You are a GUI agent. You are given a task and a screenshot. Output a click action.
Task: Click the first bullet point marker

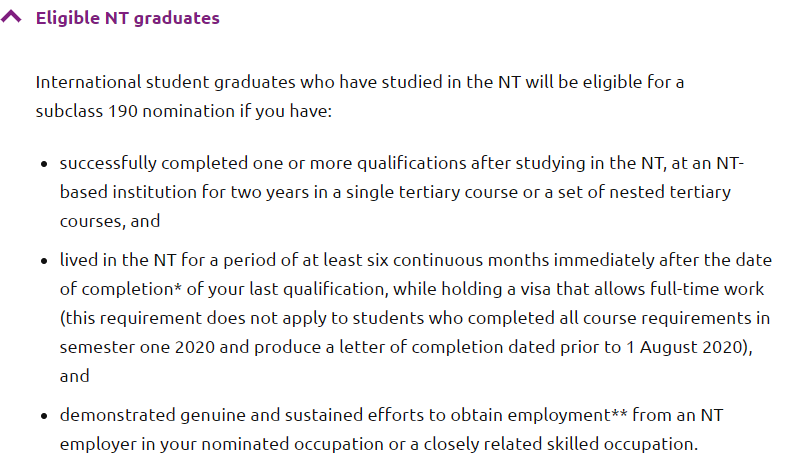pyautogui.click(x=45, y=163)
